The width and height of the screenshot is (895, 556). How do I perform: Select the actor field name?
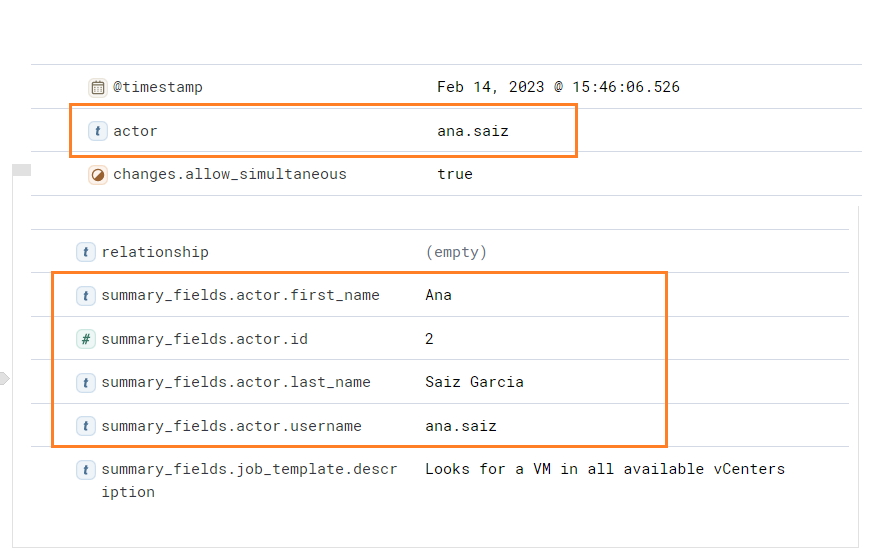pyautogui.click(x=135, y=131)
